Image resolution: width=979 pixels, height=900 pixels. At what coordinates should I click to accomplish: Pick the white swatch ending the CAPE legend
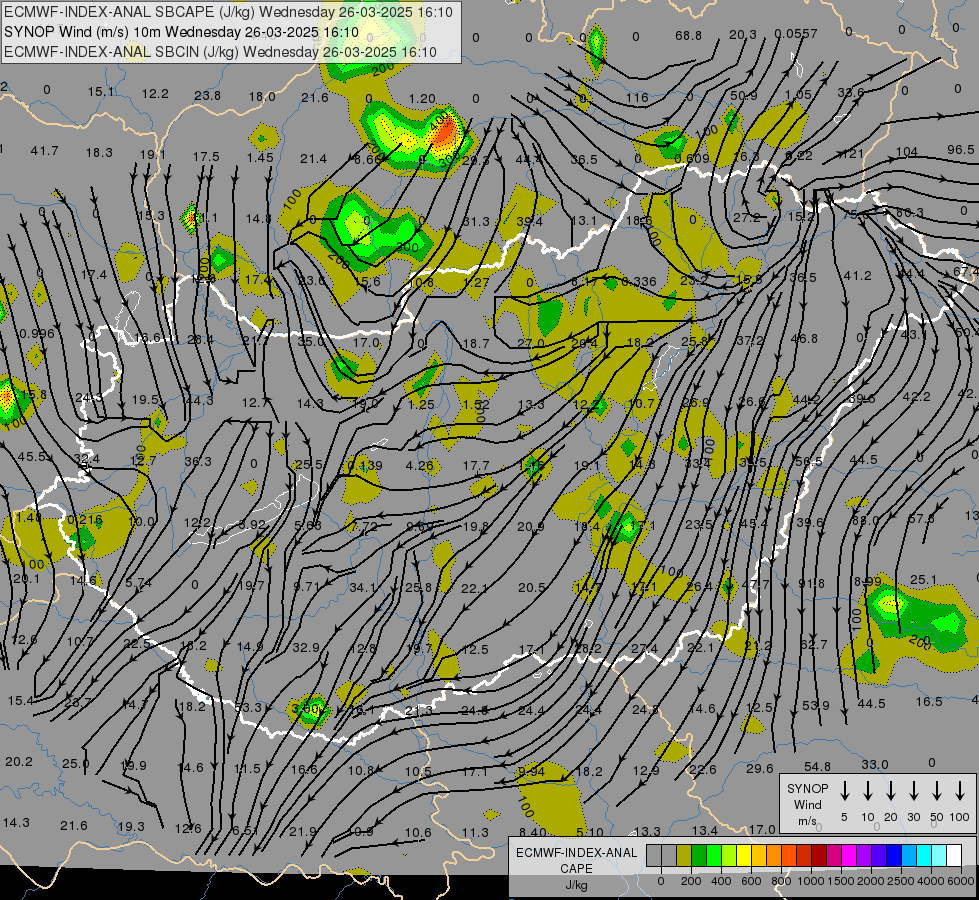(x=954, y=856)
